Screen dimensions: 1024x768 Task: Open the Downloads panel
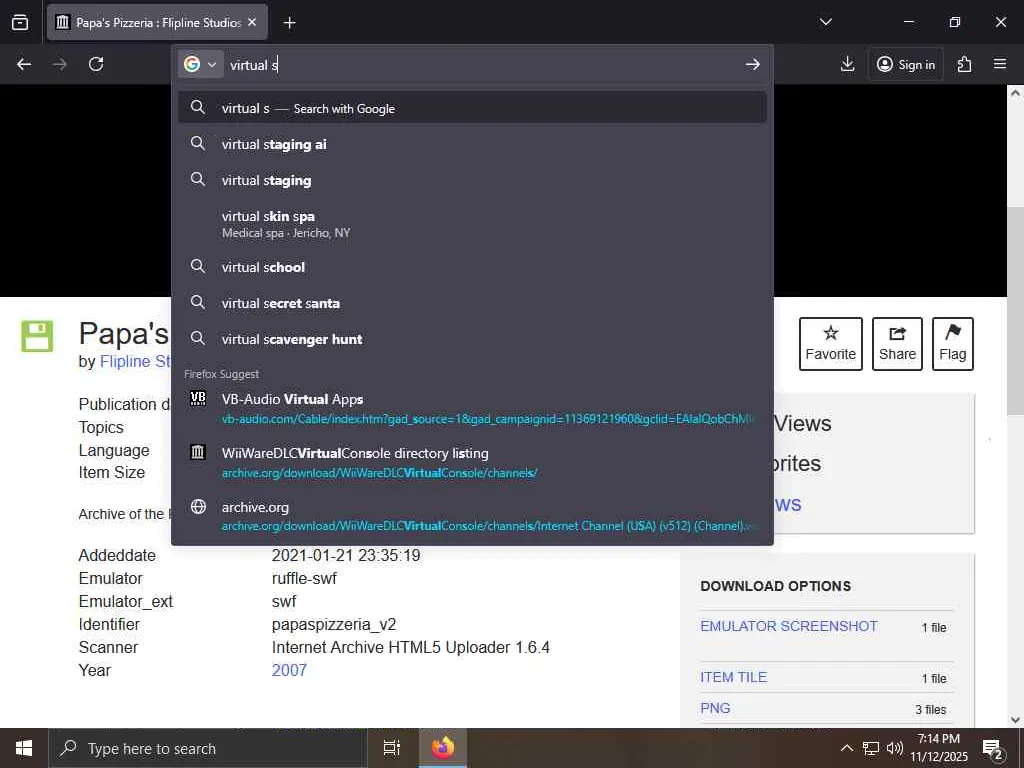(x=847, y=64)
